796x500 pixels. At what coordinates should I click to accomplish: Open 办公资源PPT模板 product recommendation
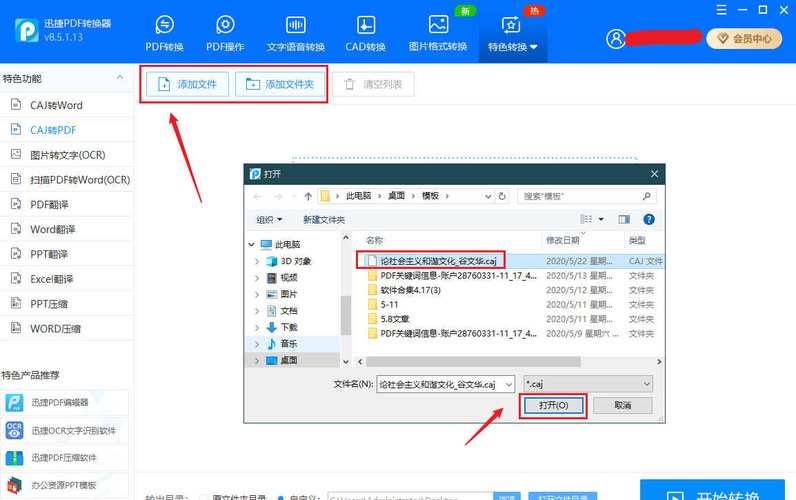point(64,485)
